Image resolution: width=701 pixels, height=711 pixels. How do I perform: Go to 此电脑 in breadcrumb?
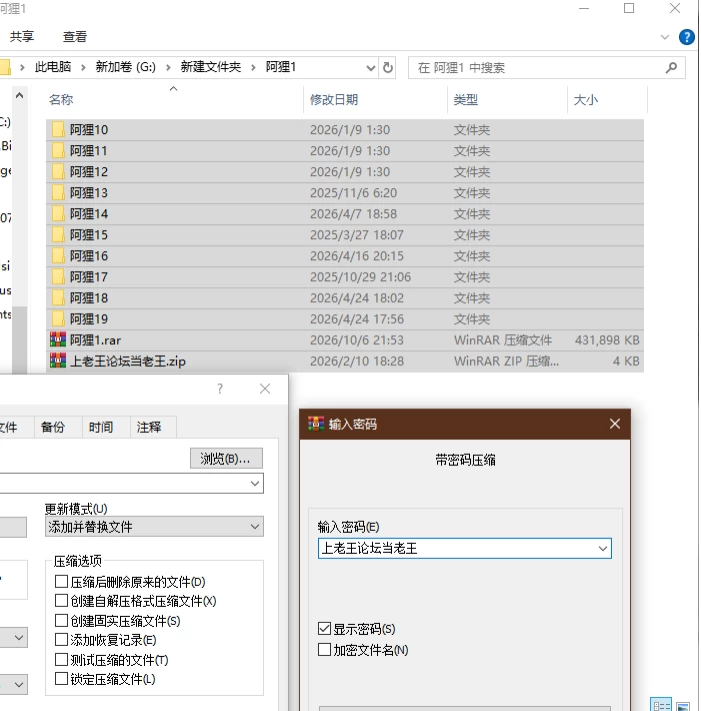tap(53, 67)
